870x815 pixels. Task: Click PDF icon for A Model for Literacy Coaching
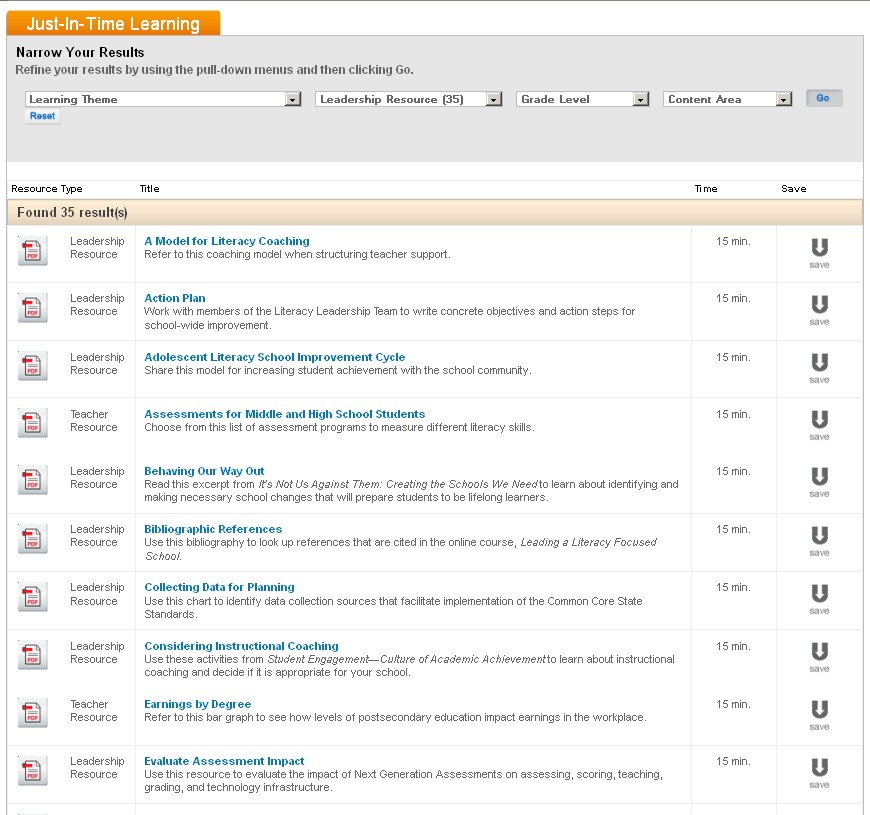click(33, 251)
